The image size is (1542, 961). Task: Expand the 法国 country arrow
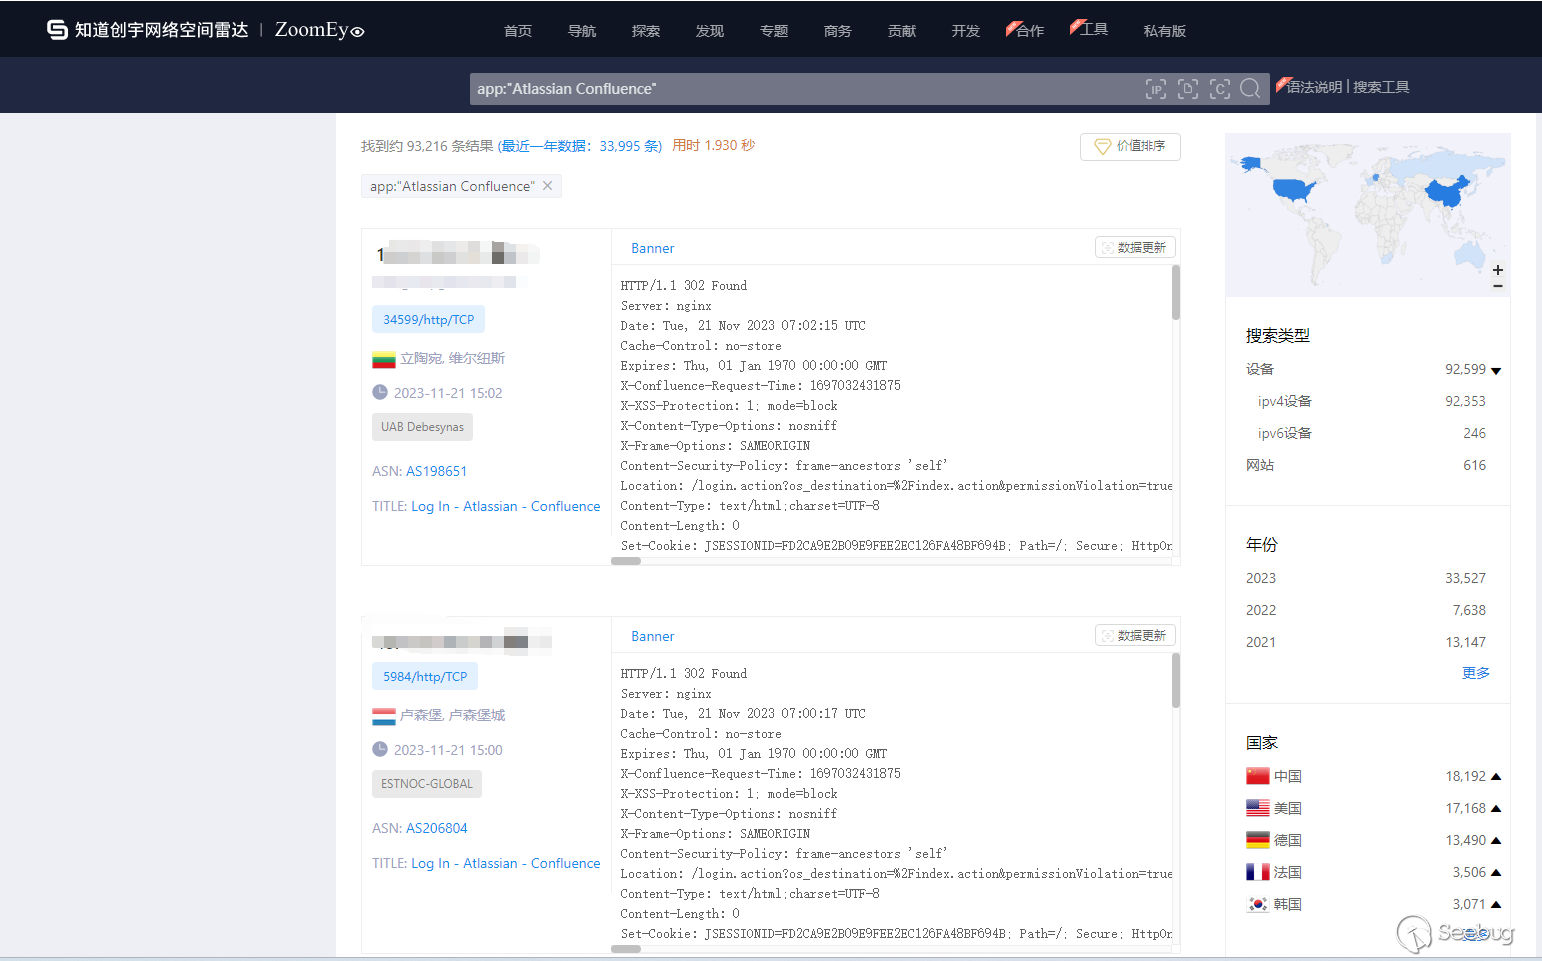[1496, 872]
